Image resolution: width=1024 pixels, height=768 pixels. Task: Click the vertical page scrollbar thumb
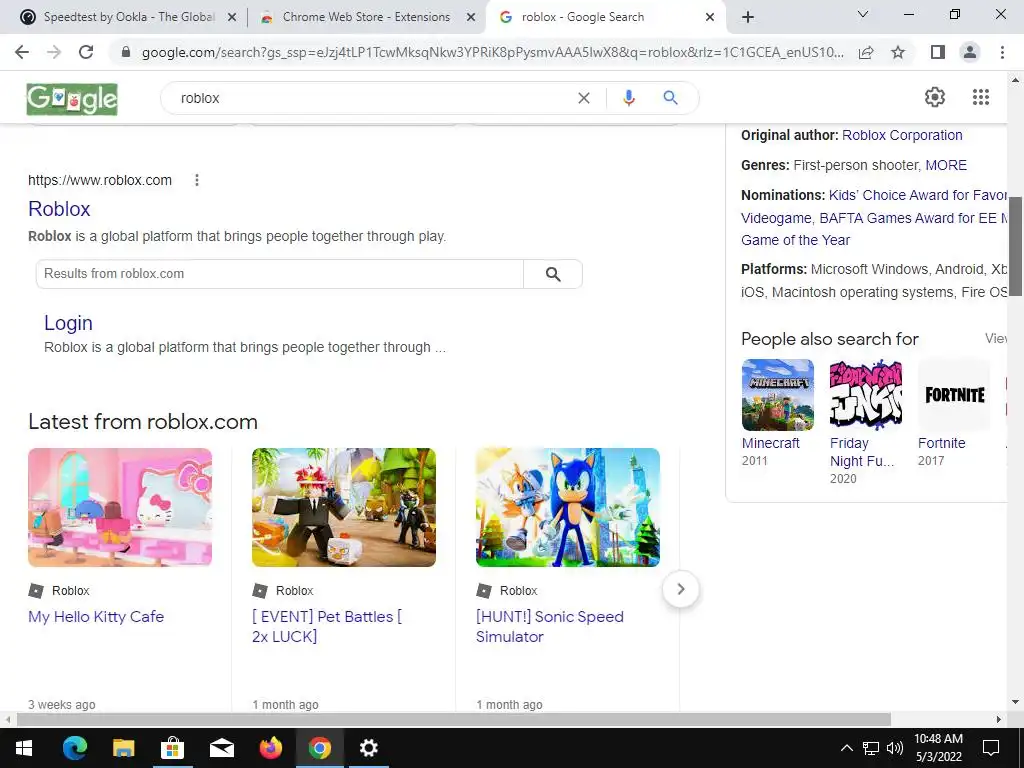pos(1016,246)
